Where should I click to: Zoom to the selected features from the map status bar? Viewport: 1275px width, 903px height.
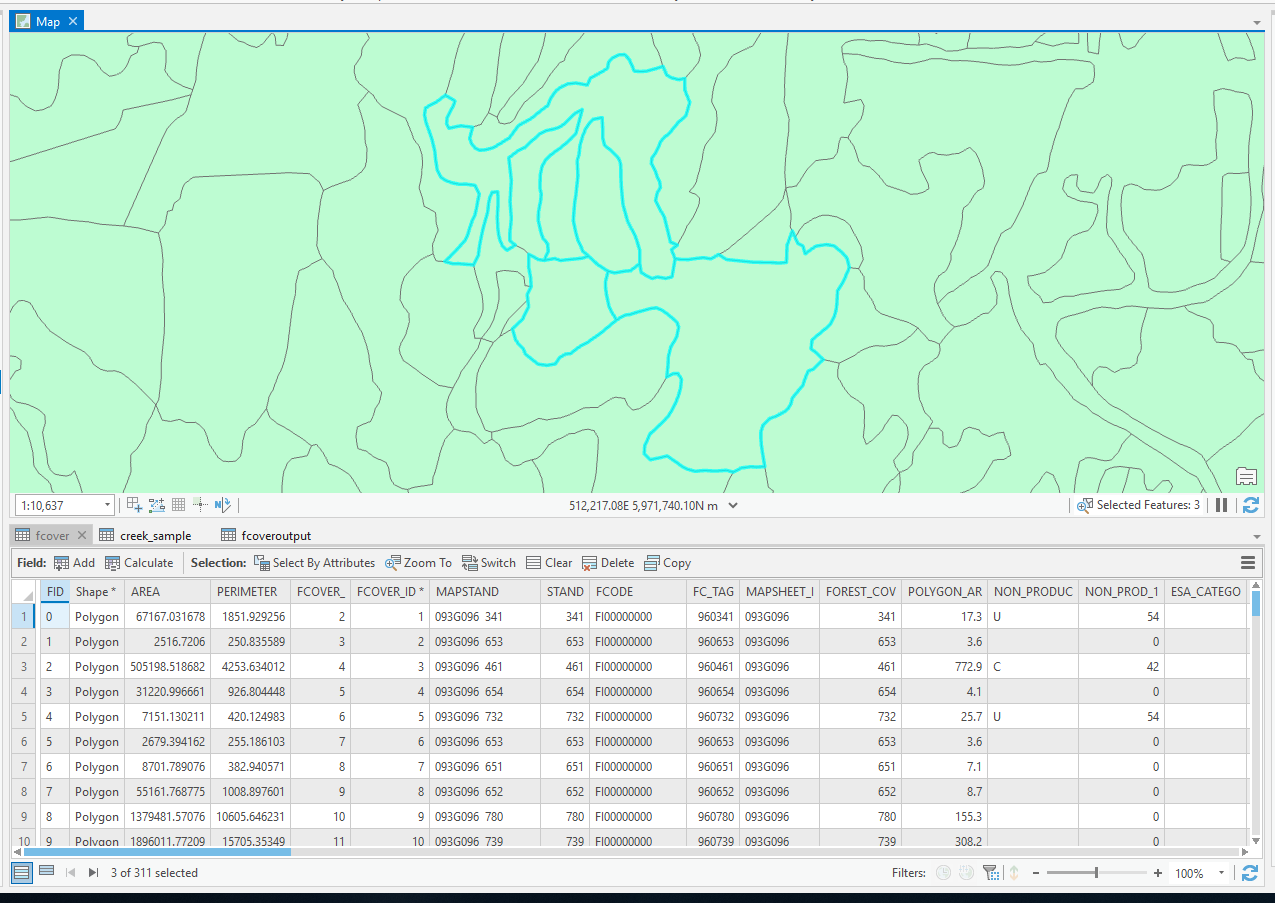coord(1083,505)
